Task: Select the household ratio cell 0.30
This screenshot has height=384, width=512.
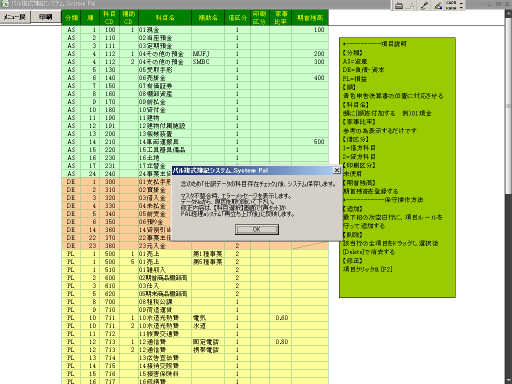Action: tap(280, 342)
